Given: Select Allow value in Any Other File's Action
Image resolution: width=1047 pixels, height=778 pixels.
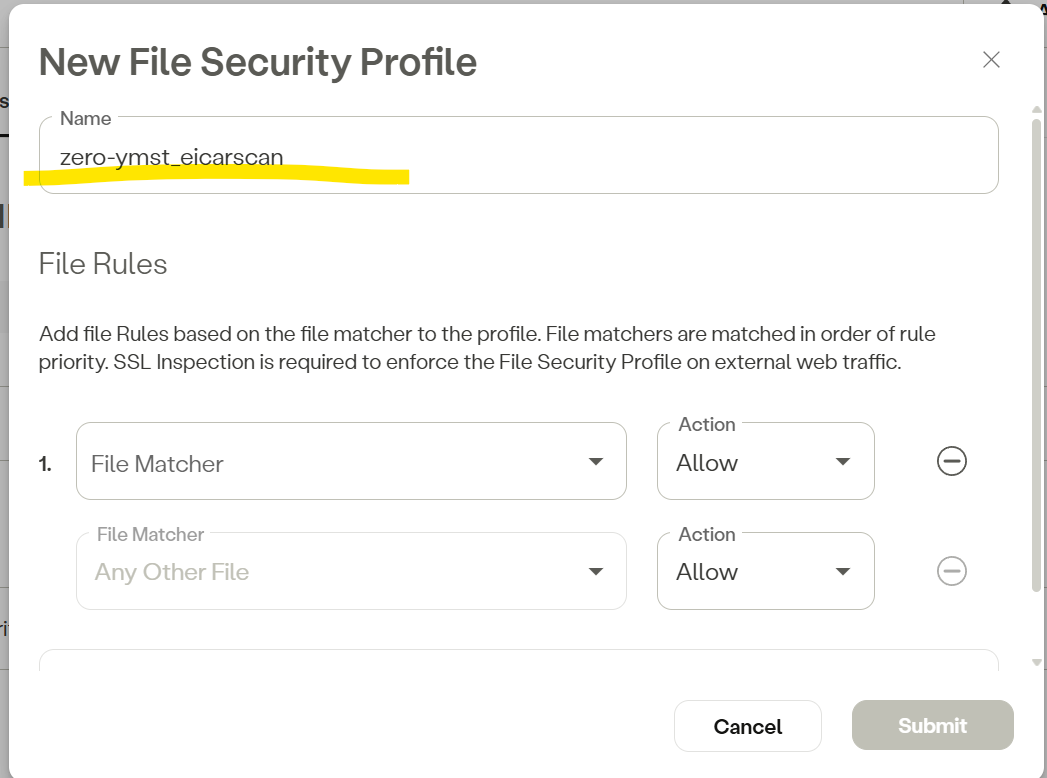Looking at the screenshot, I should coord(708,572).
